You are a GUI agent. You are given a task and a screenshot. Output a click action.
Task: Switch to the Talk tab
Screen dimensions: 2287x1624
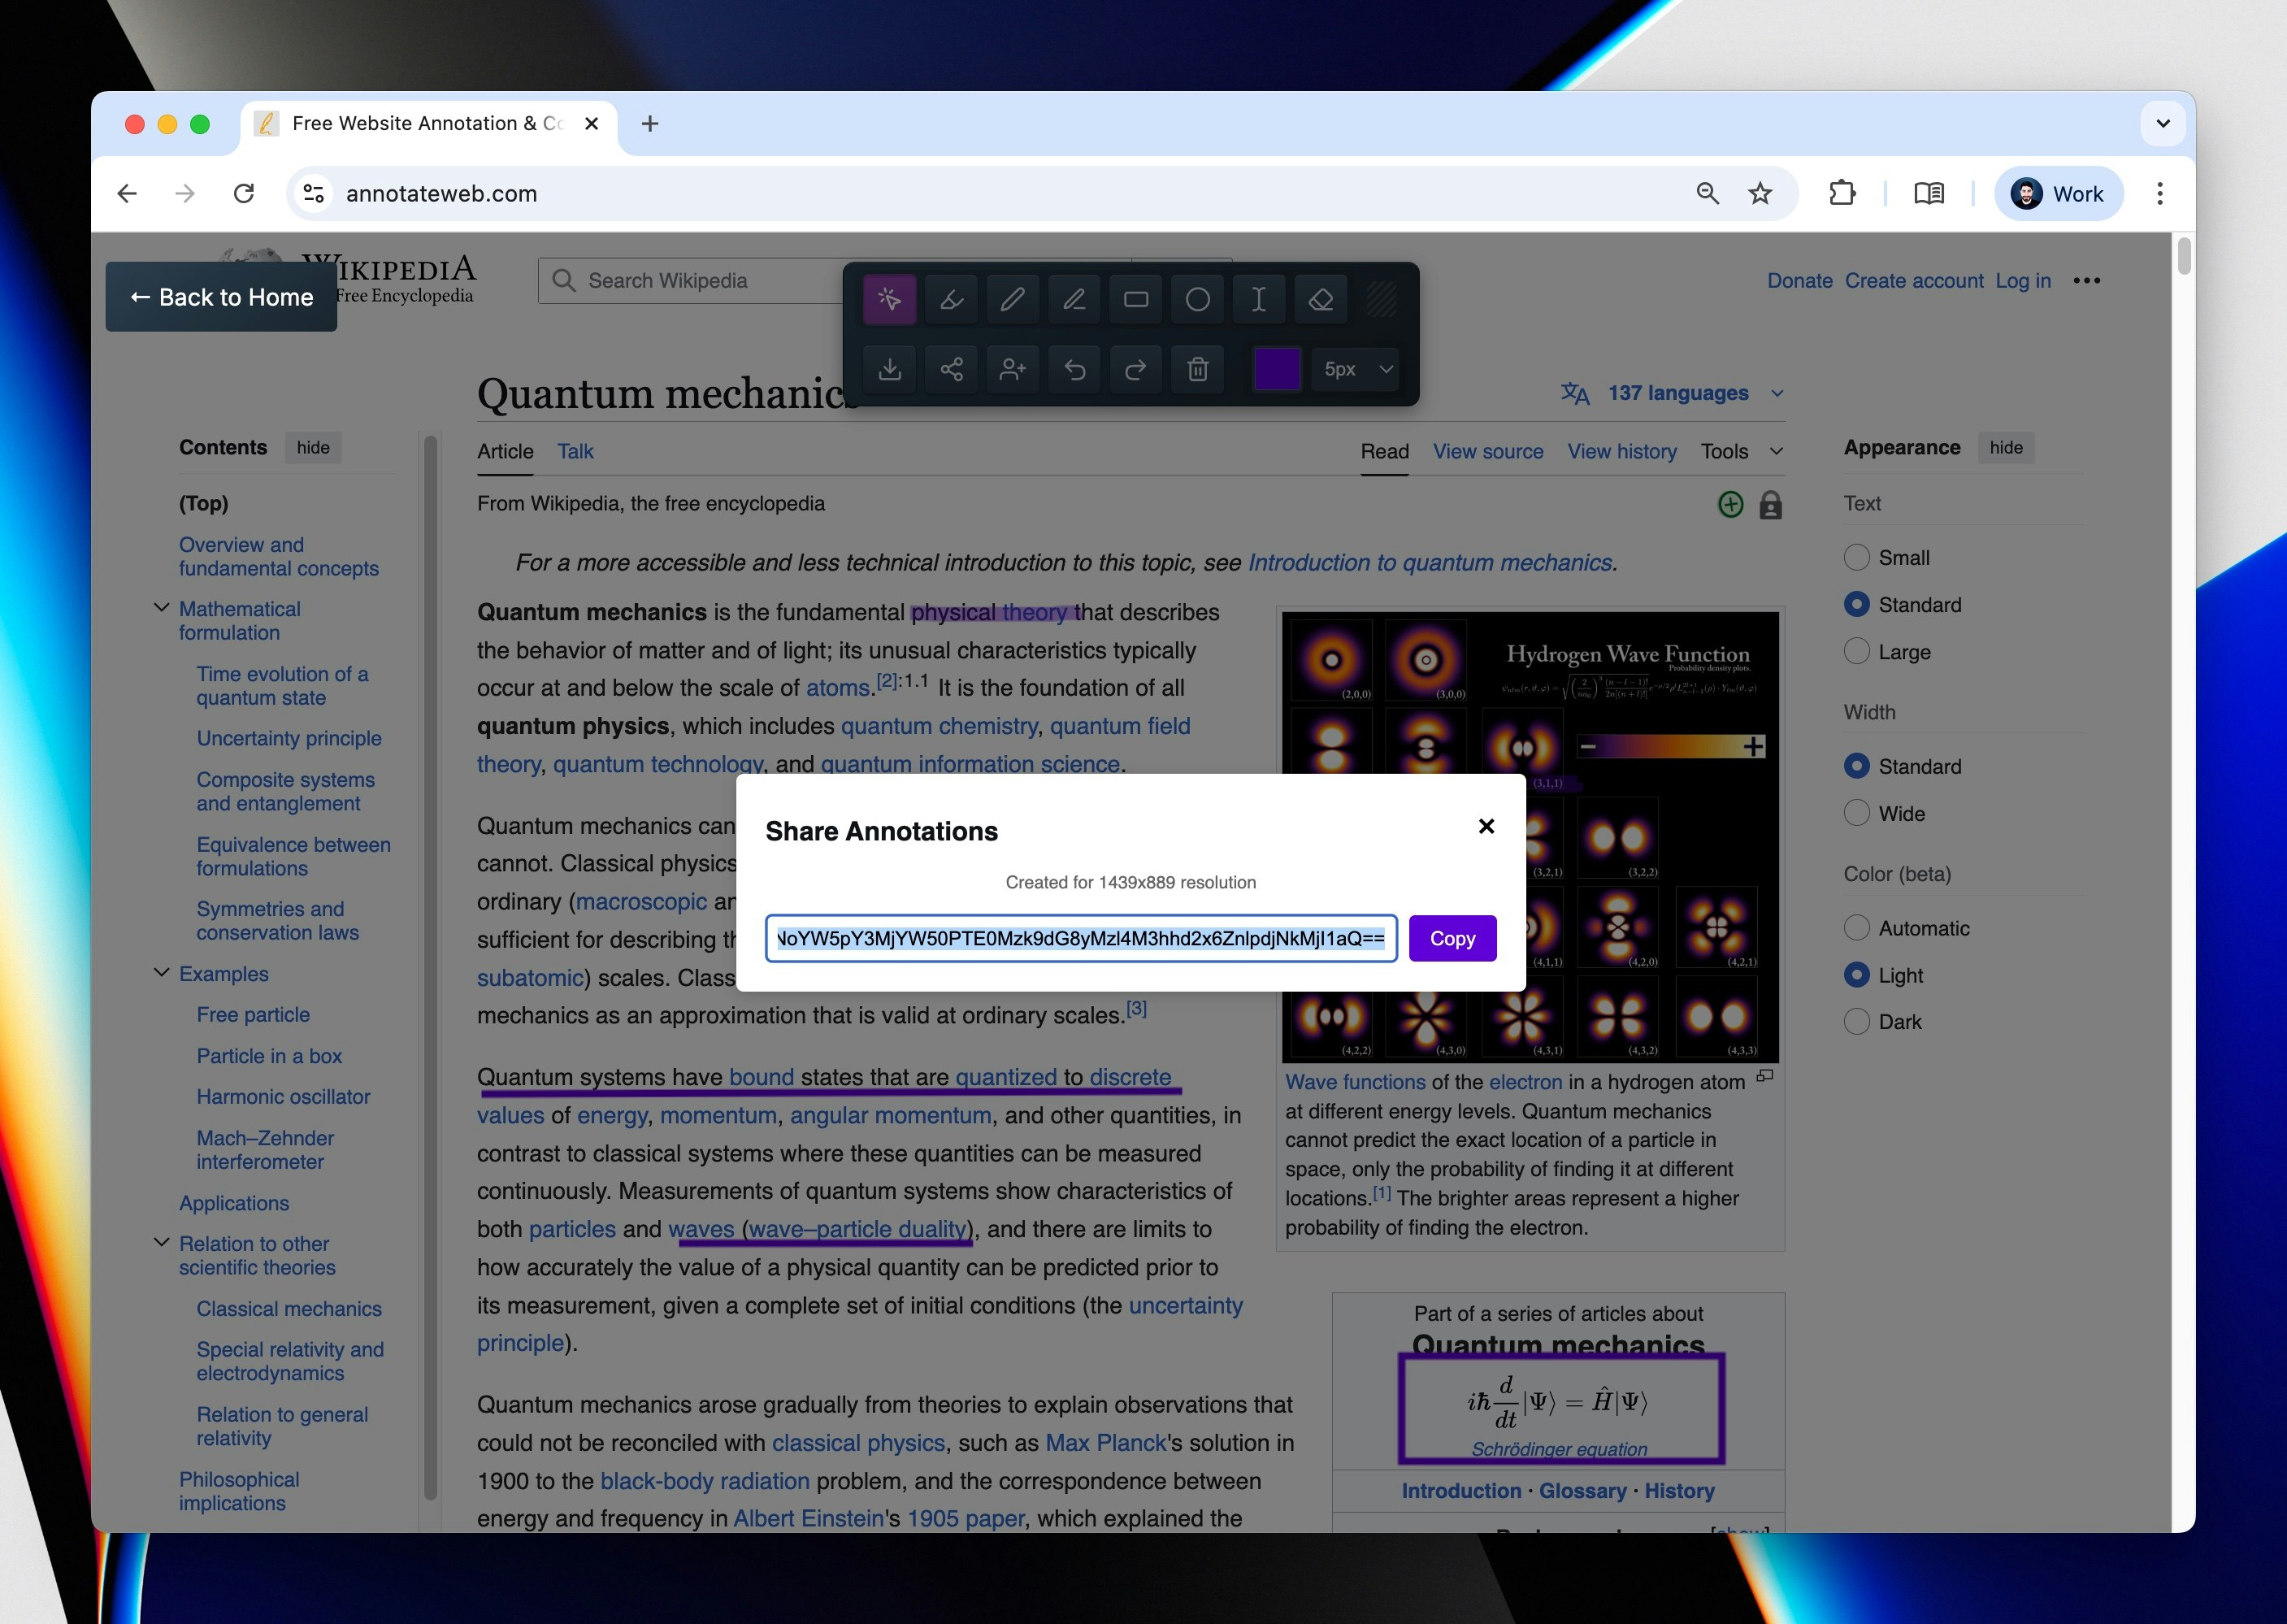pos(575,452)
